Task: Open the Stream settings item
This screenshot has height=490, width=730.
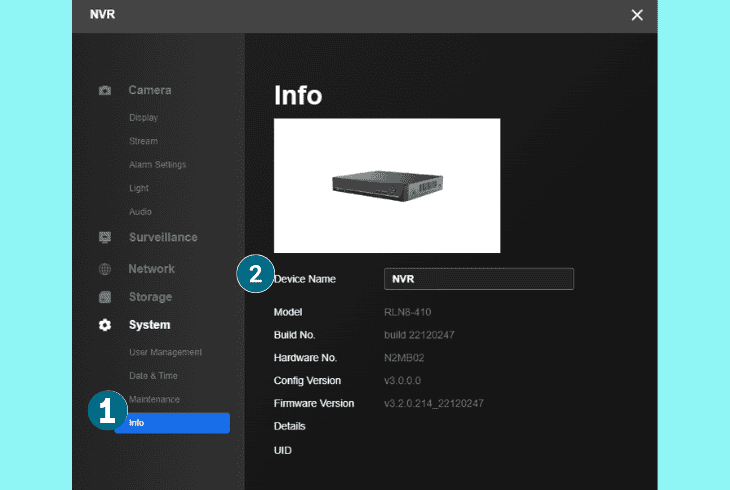Action: [143, 141]
